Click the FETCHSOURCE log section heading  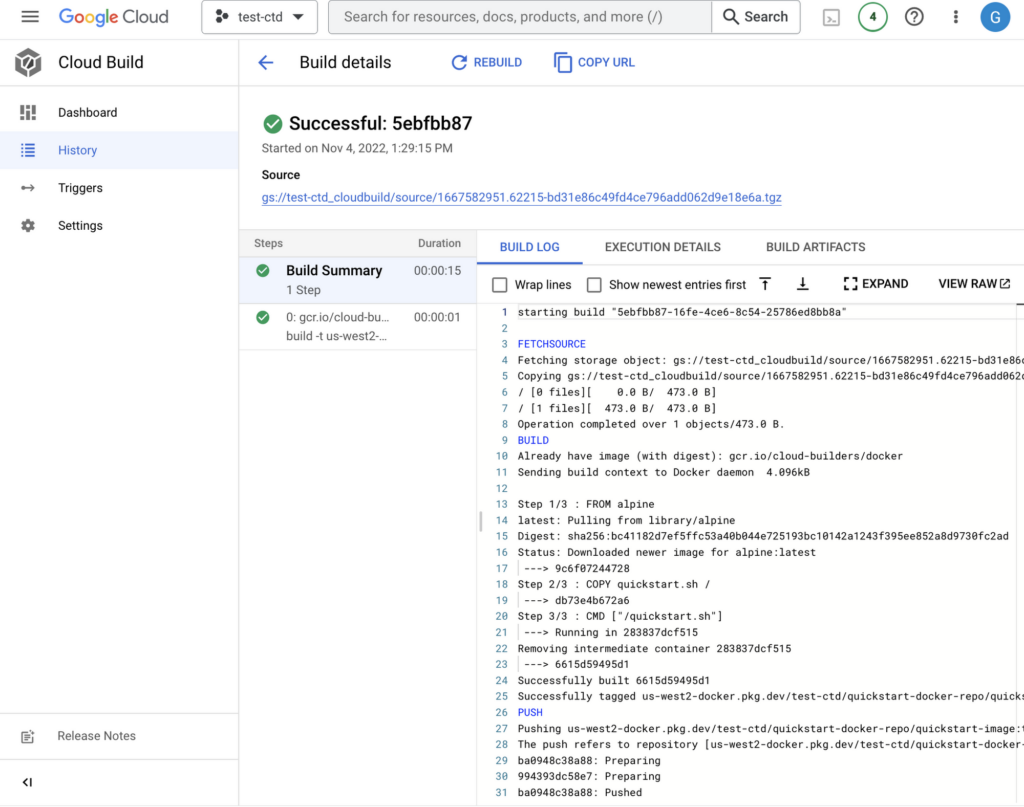coord(551,344)
